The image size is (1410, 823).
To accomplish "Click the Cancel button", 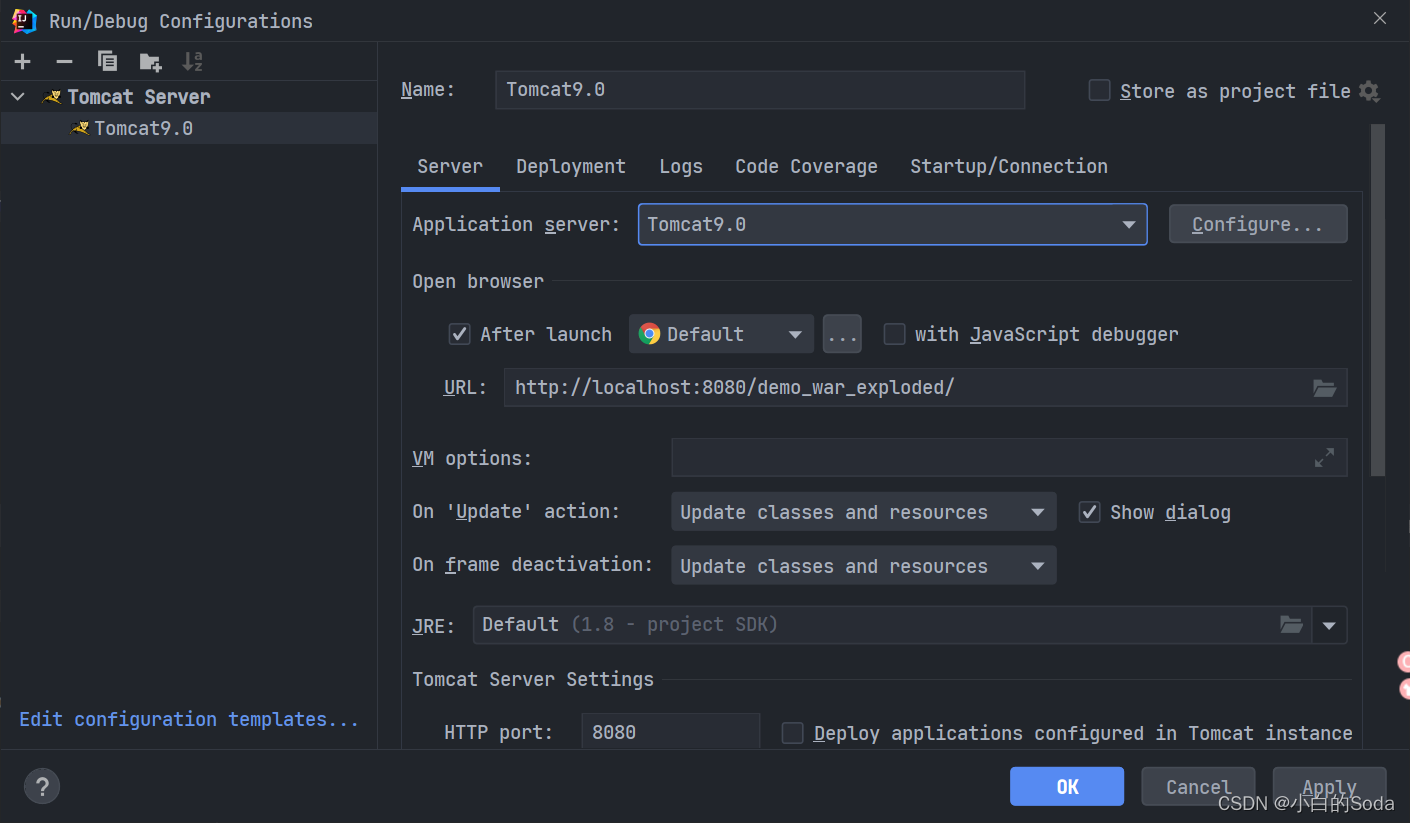I will point(1198,786).
